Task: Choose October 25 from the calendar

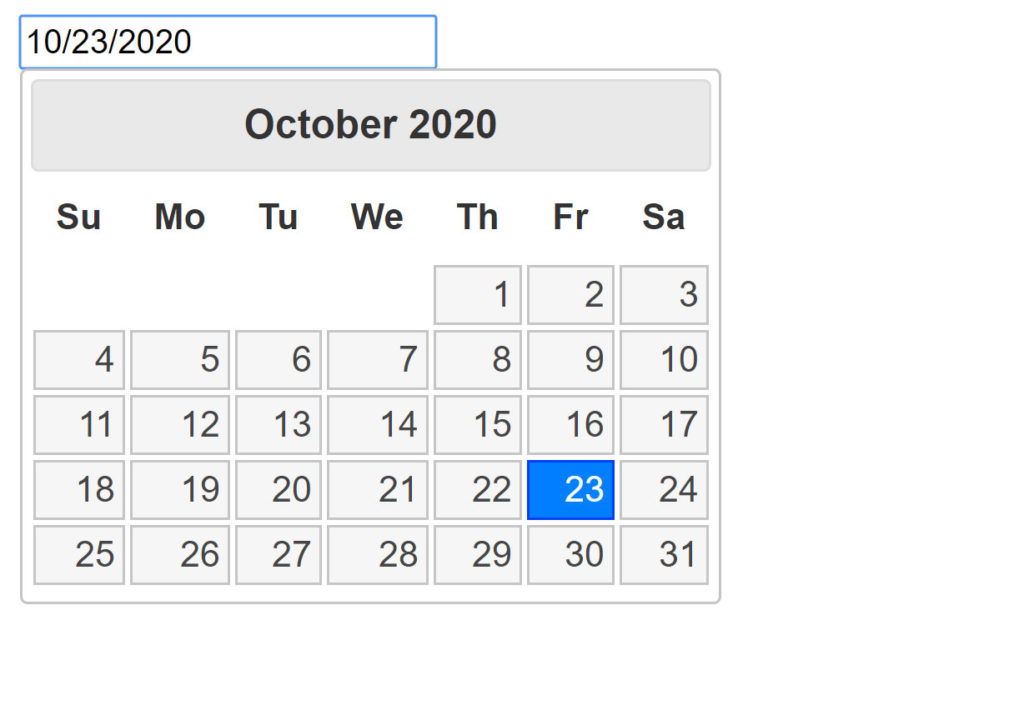Action: [x=78, y=554]
